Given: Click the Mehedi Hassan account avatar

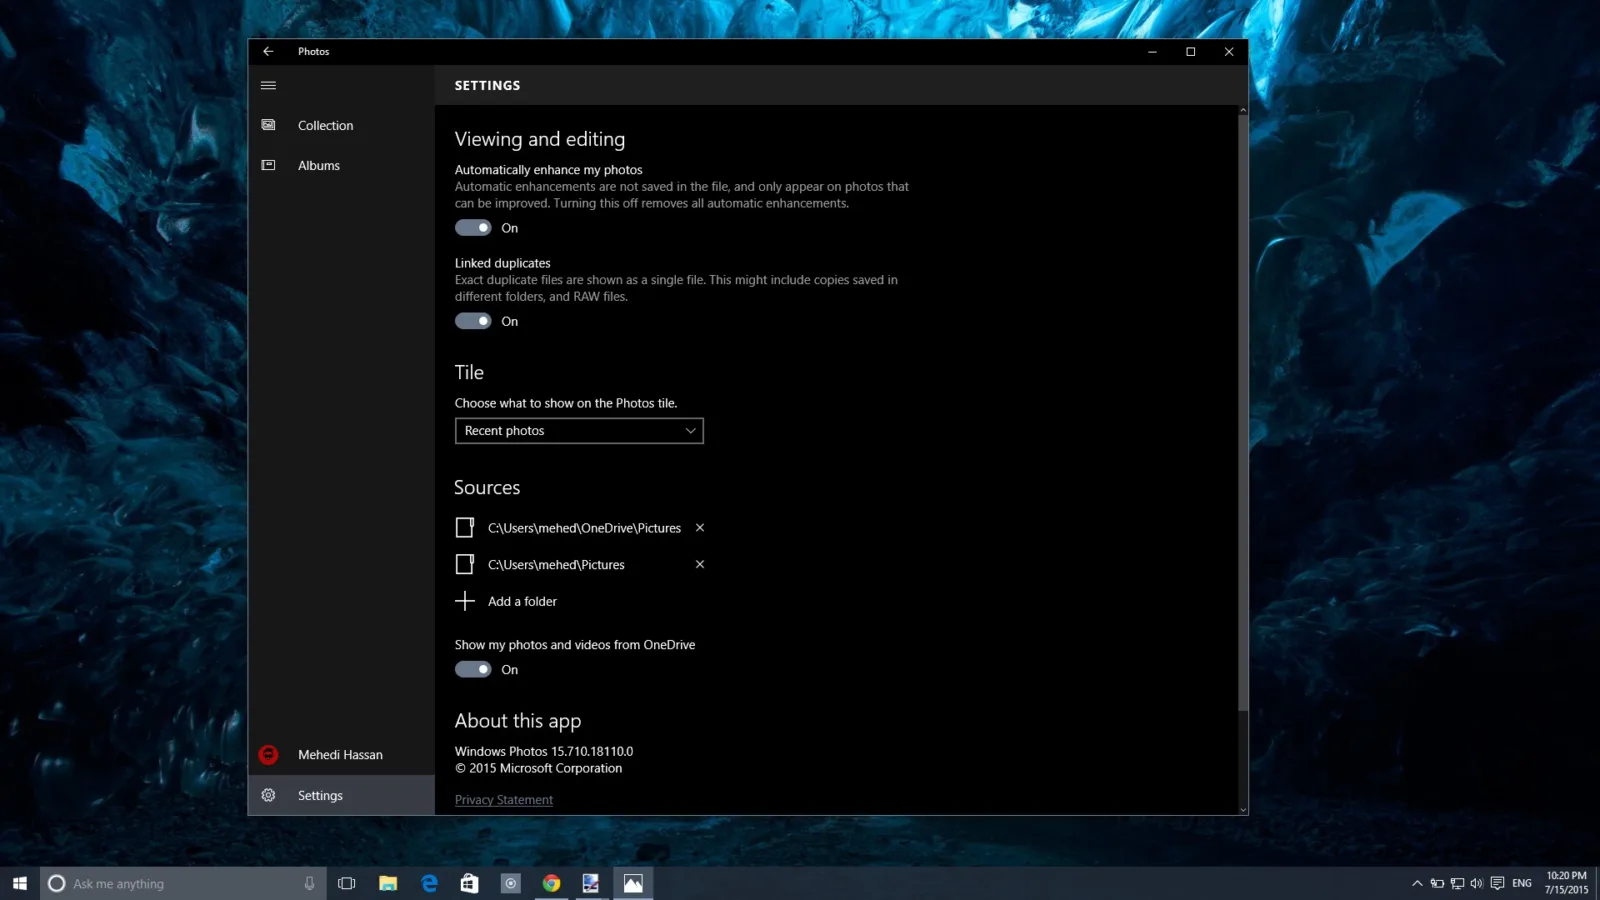Looking at the screenshot, I should (268, 755).
